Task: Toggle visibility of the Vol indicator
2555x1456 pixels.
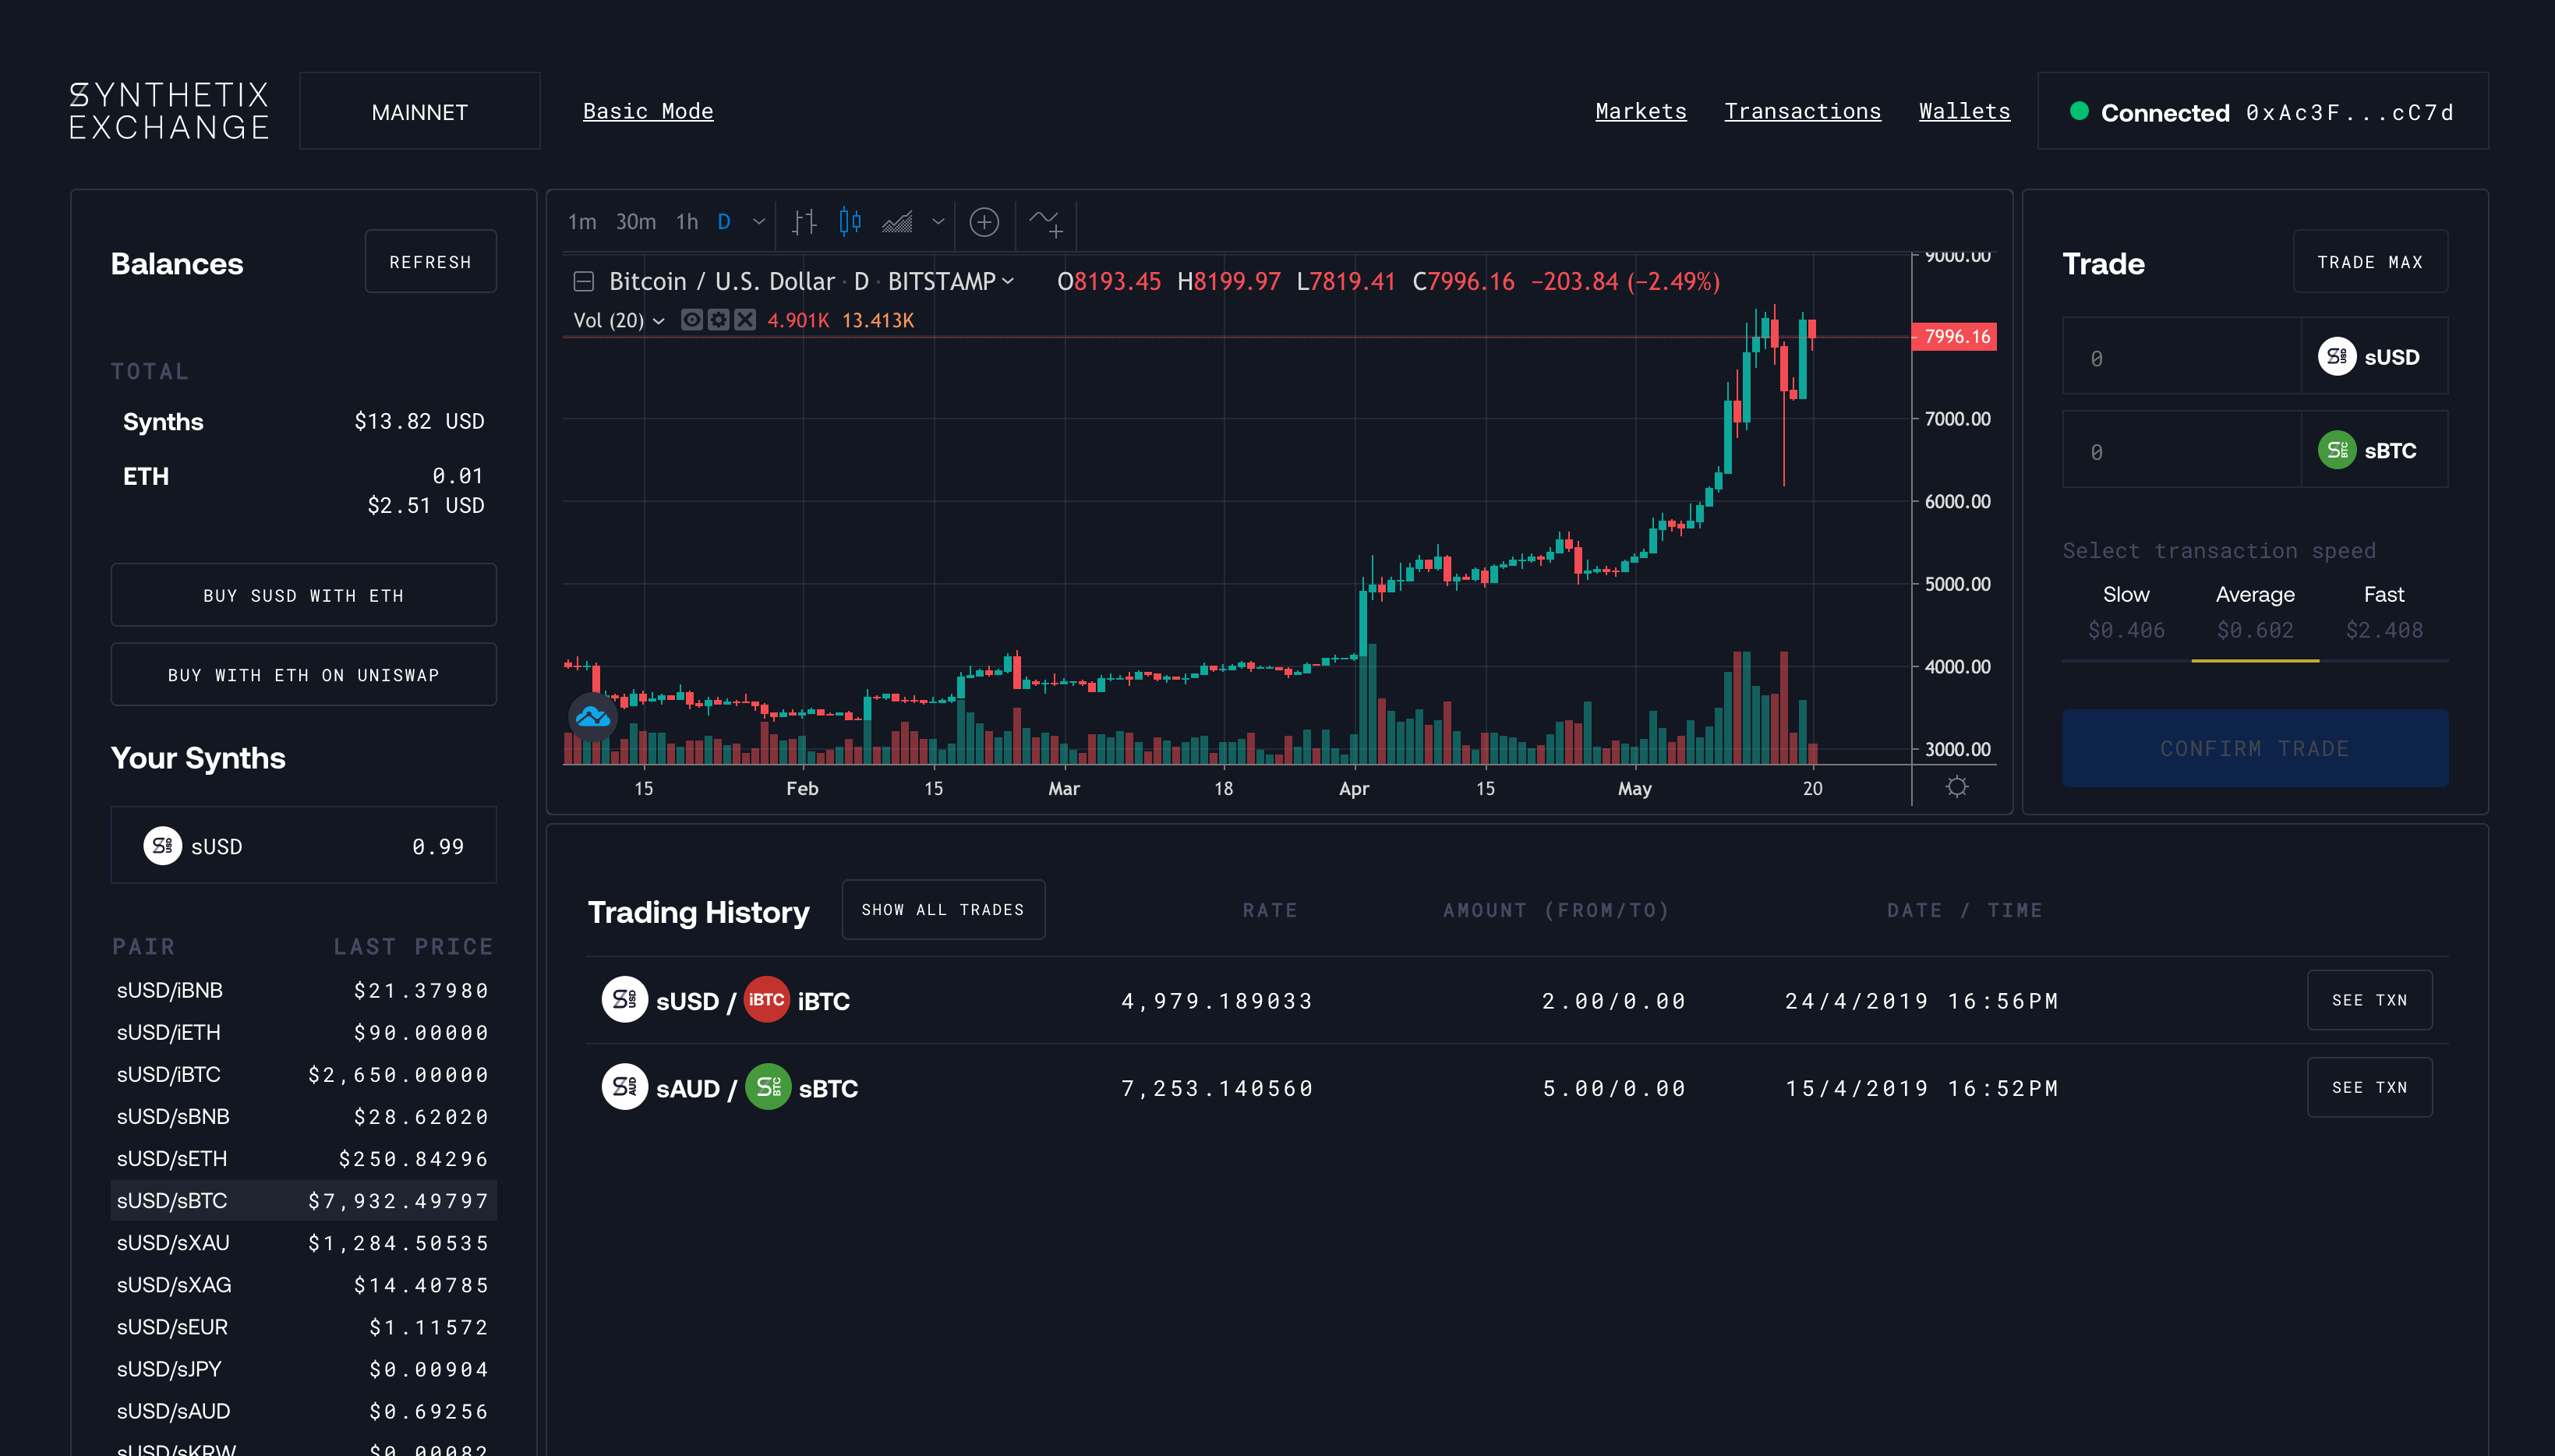Action: point(691,320)
